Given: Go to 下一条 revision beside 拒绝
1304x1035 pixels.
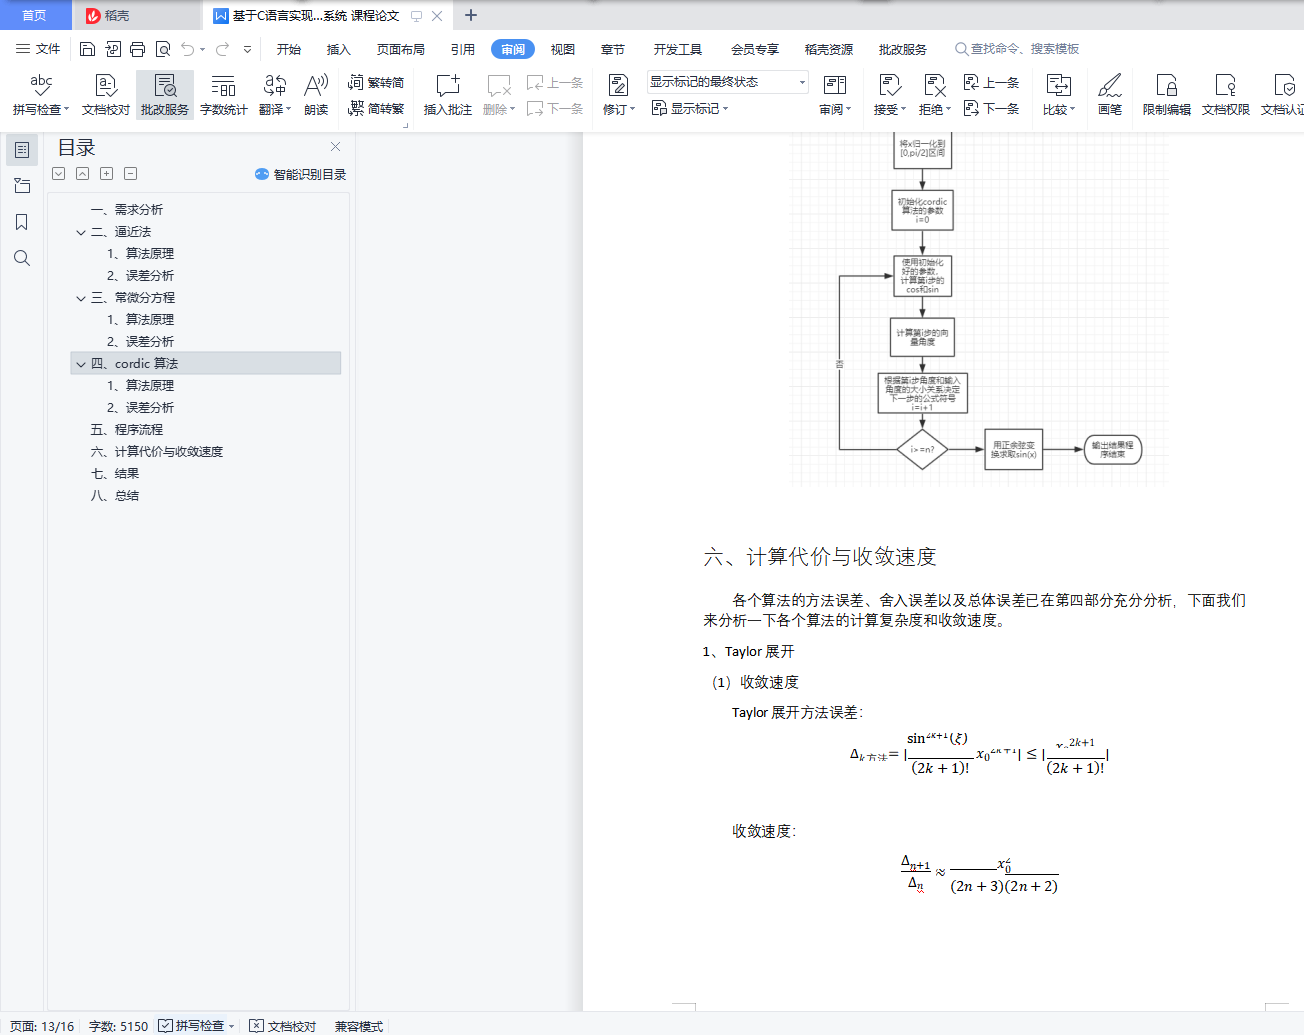Looking at the screenshot, I should coord(991,108).
